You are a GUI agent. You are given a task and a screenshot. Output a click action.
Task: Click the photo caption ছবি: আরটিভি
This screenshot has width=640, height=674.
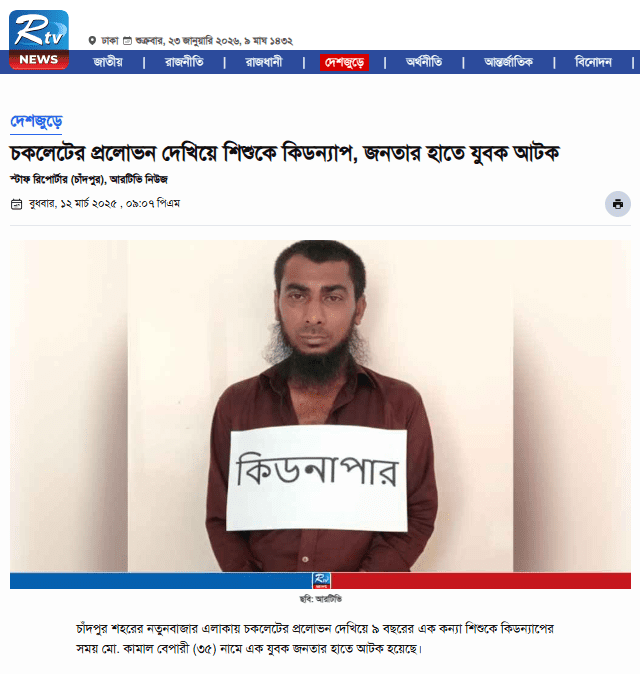321,599
